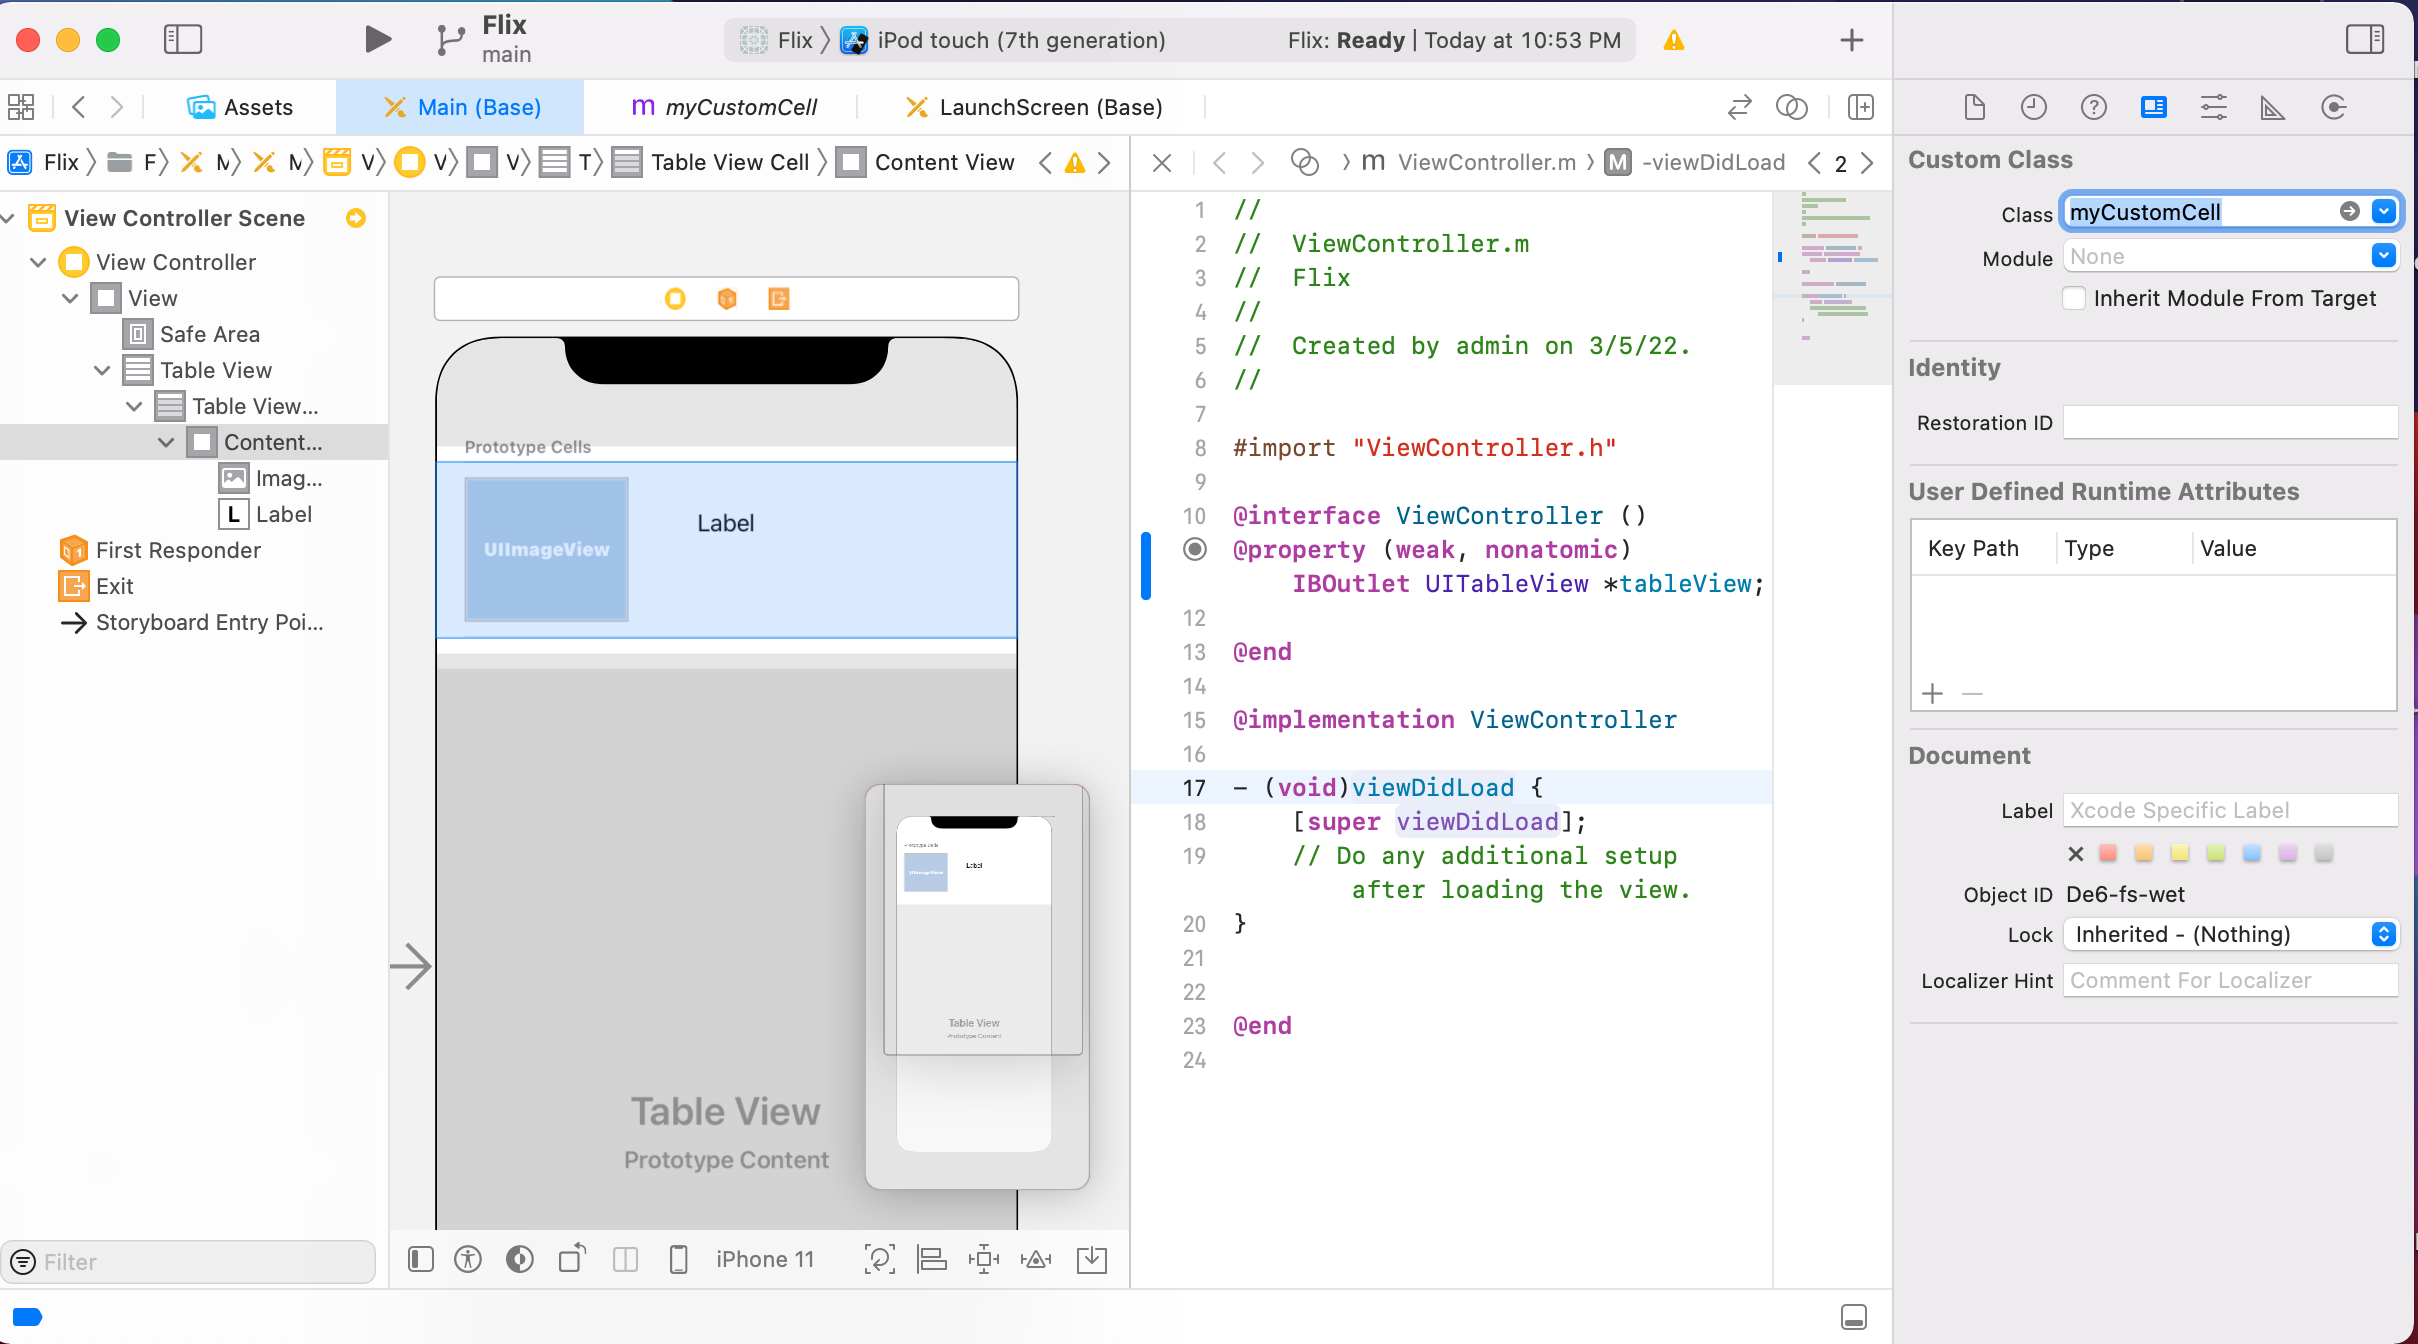
Task: Click the Resolve Auto Layout Issues icon
Action: (x=1036, y=1260)
